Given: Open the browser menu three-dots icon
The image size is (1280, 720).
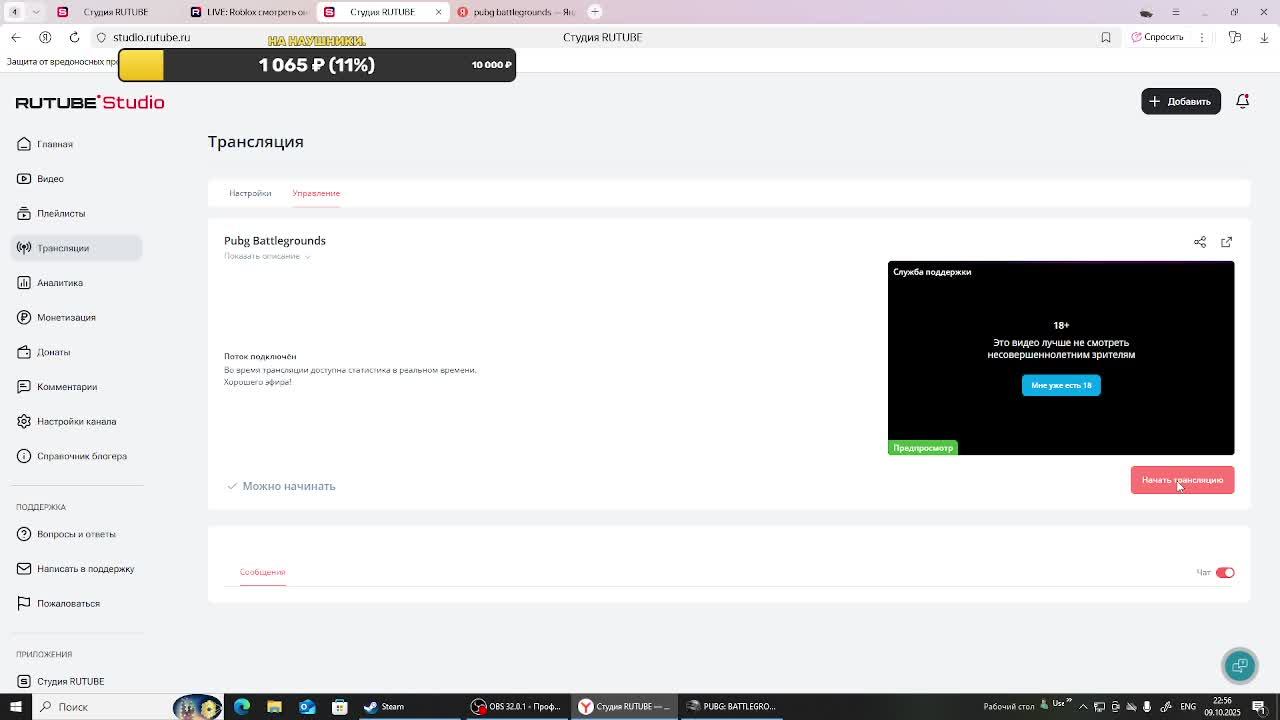Looking at the screenshot, I should pos(1202,37).
